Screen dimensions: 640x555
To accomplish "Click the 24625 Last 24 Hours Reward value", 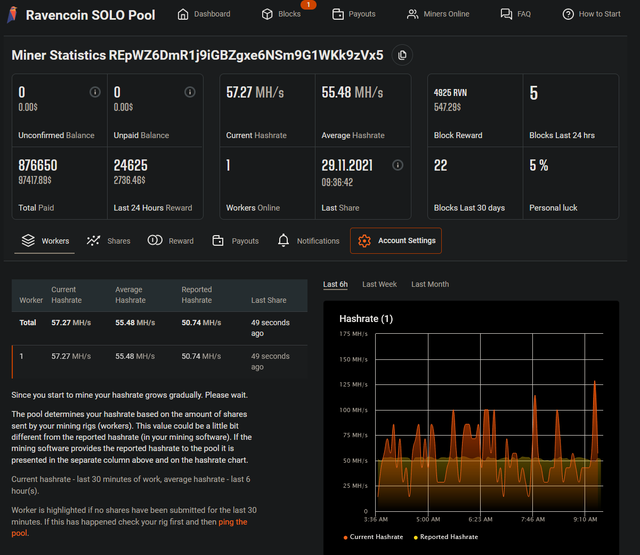I will click(x=131, y=166).
